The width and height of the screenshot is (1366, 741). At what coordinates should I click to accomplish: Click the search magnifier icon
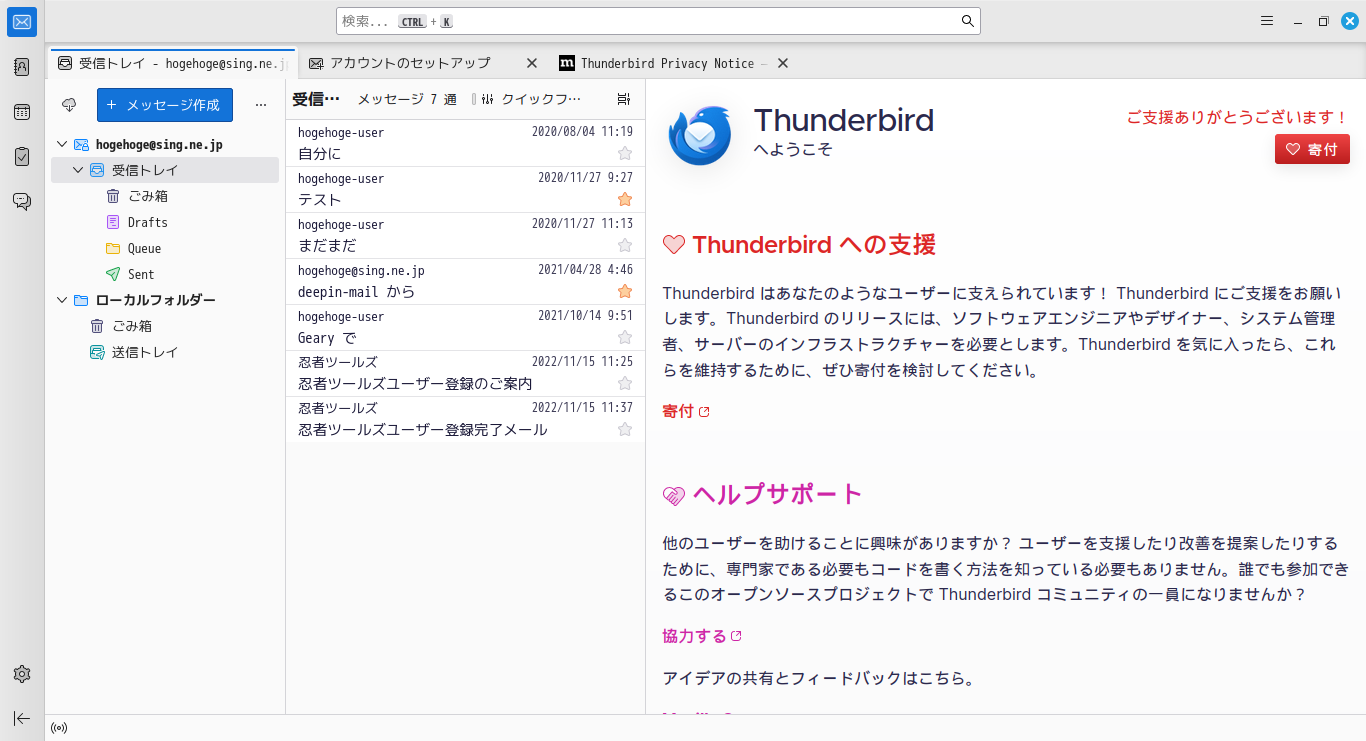(967, 21)
